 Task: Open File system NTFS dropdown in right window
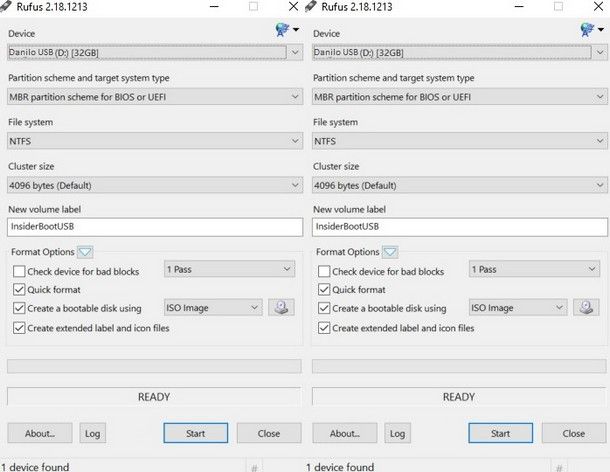459,141
